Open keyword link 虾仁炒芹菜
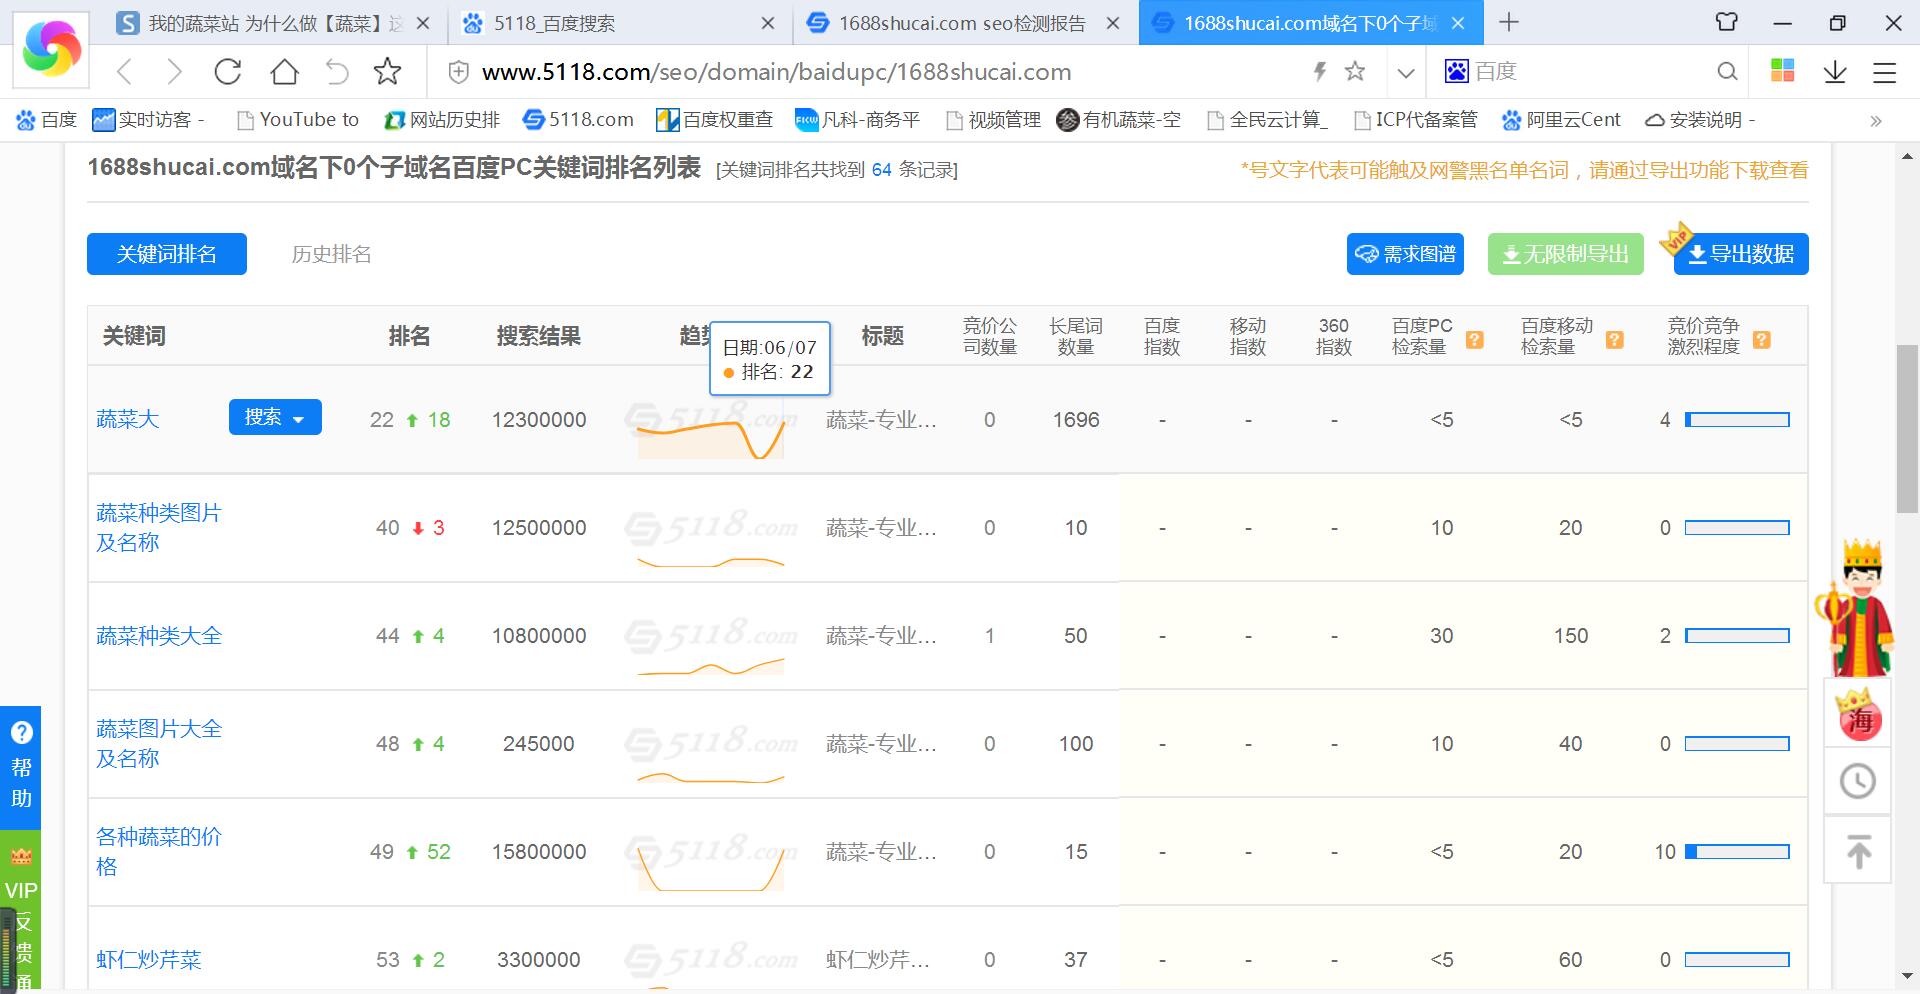Viewport: 1920px width, 994px height. [x=149, y=960]
